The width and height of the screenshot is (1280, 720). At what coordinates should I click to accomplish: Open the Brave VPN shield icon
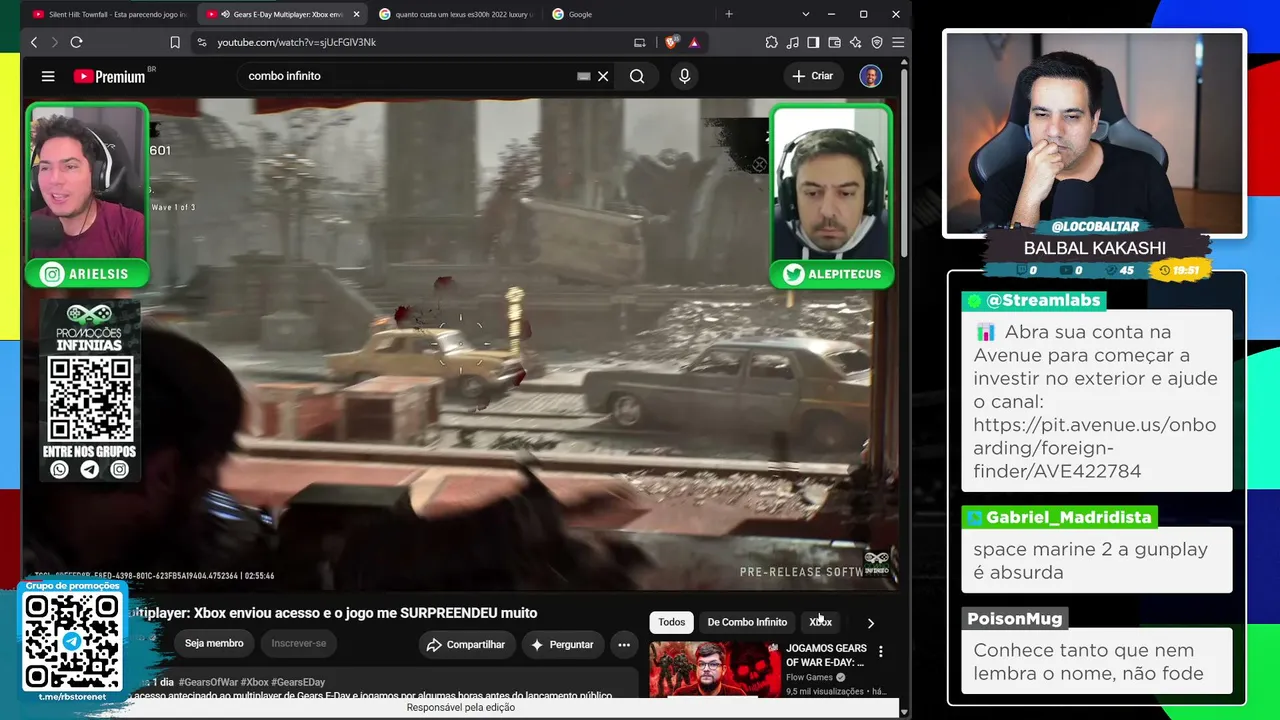point(877,42)
